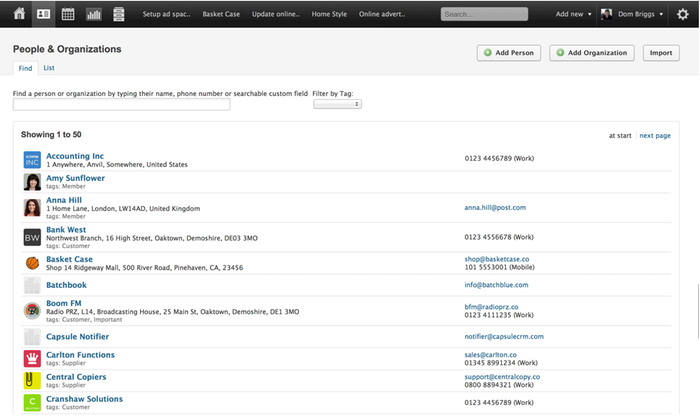Image resolution: width=700 pixels, height=419 pixels.
Task: Go to the Home dashboard icon
Action: 19,14
